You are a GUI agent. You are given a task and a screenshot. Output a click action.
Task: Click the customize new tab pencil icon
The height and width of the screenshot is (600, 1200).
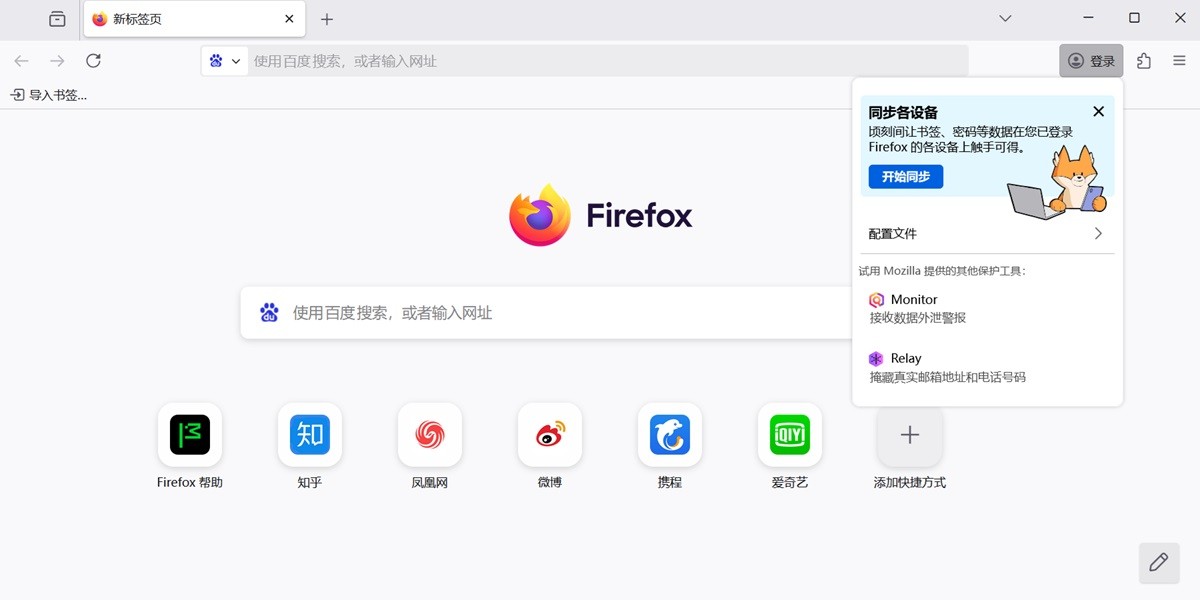tap(1158, 563)
